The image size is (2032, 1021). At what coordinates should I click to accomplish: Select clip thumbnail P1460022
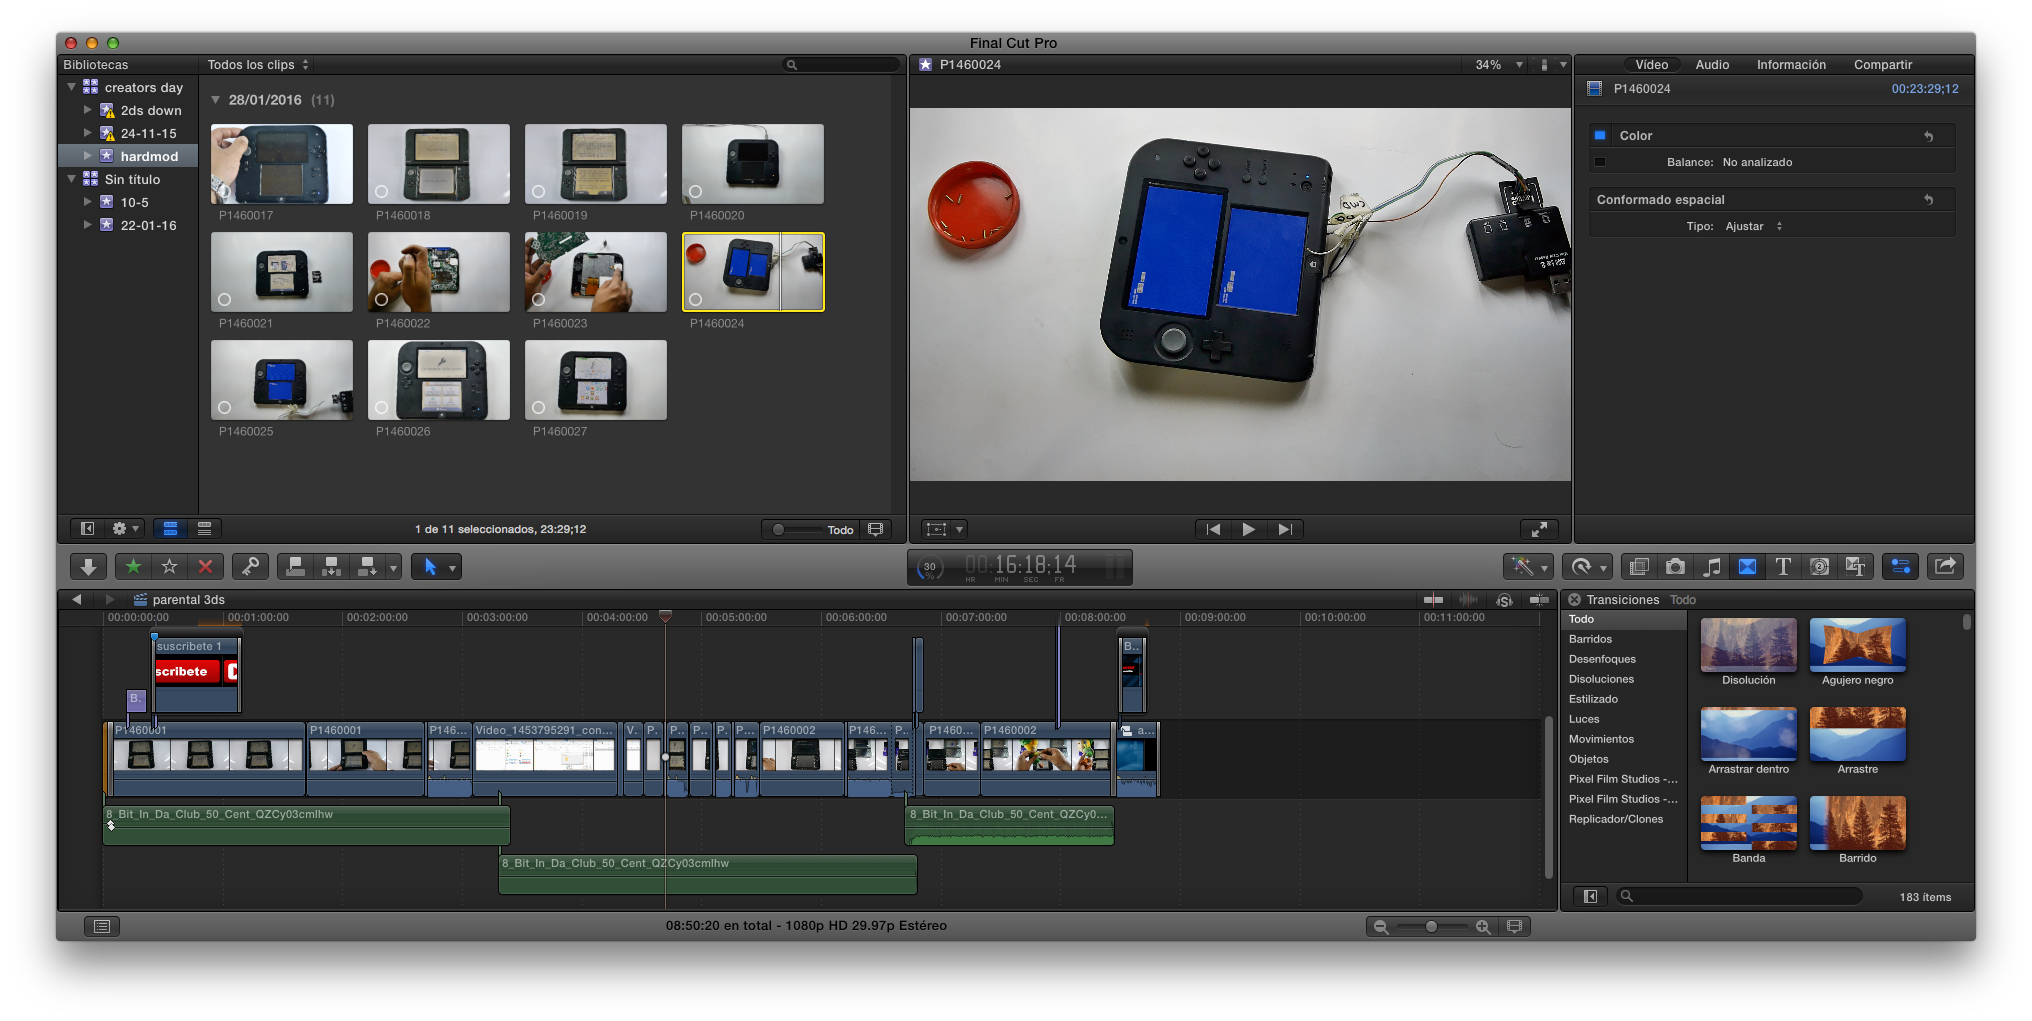[x=438, y=272]
